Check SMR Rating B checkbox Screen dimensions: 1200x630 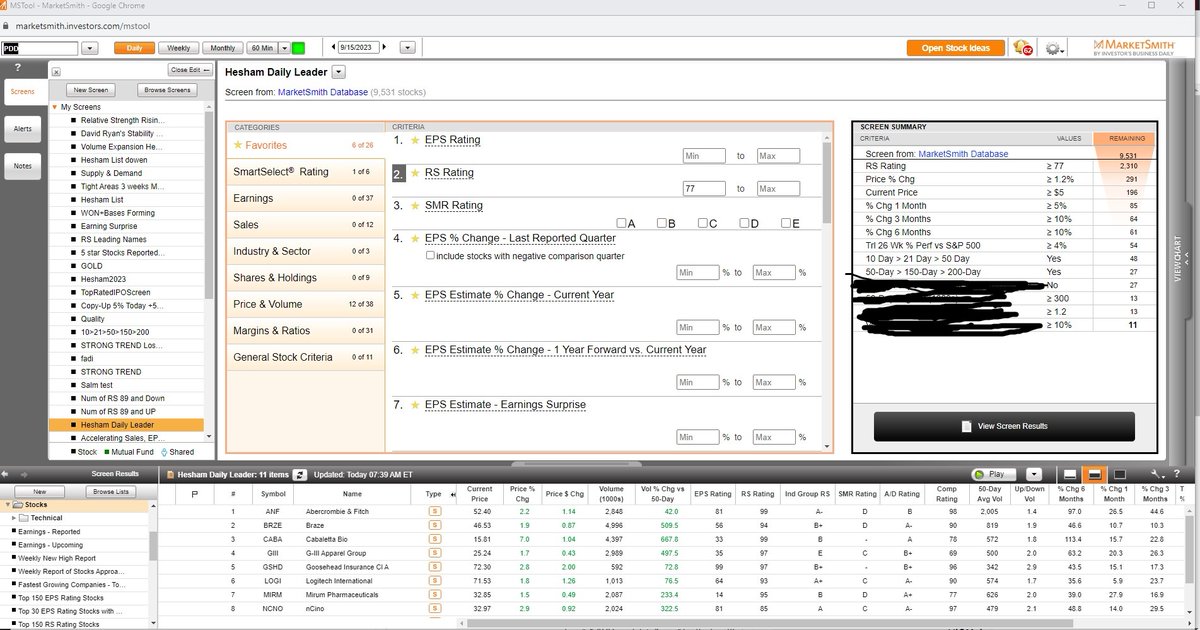tap(662, 223)
